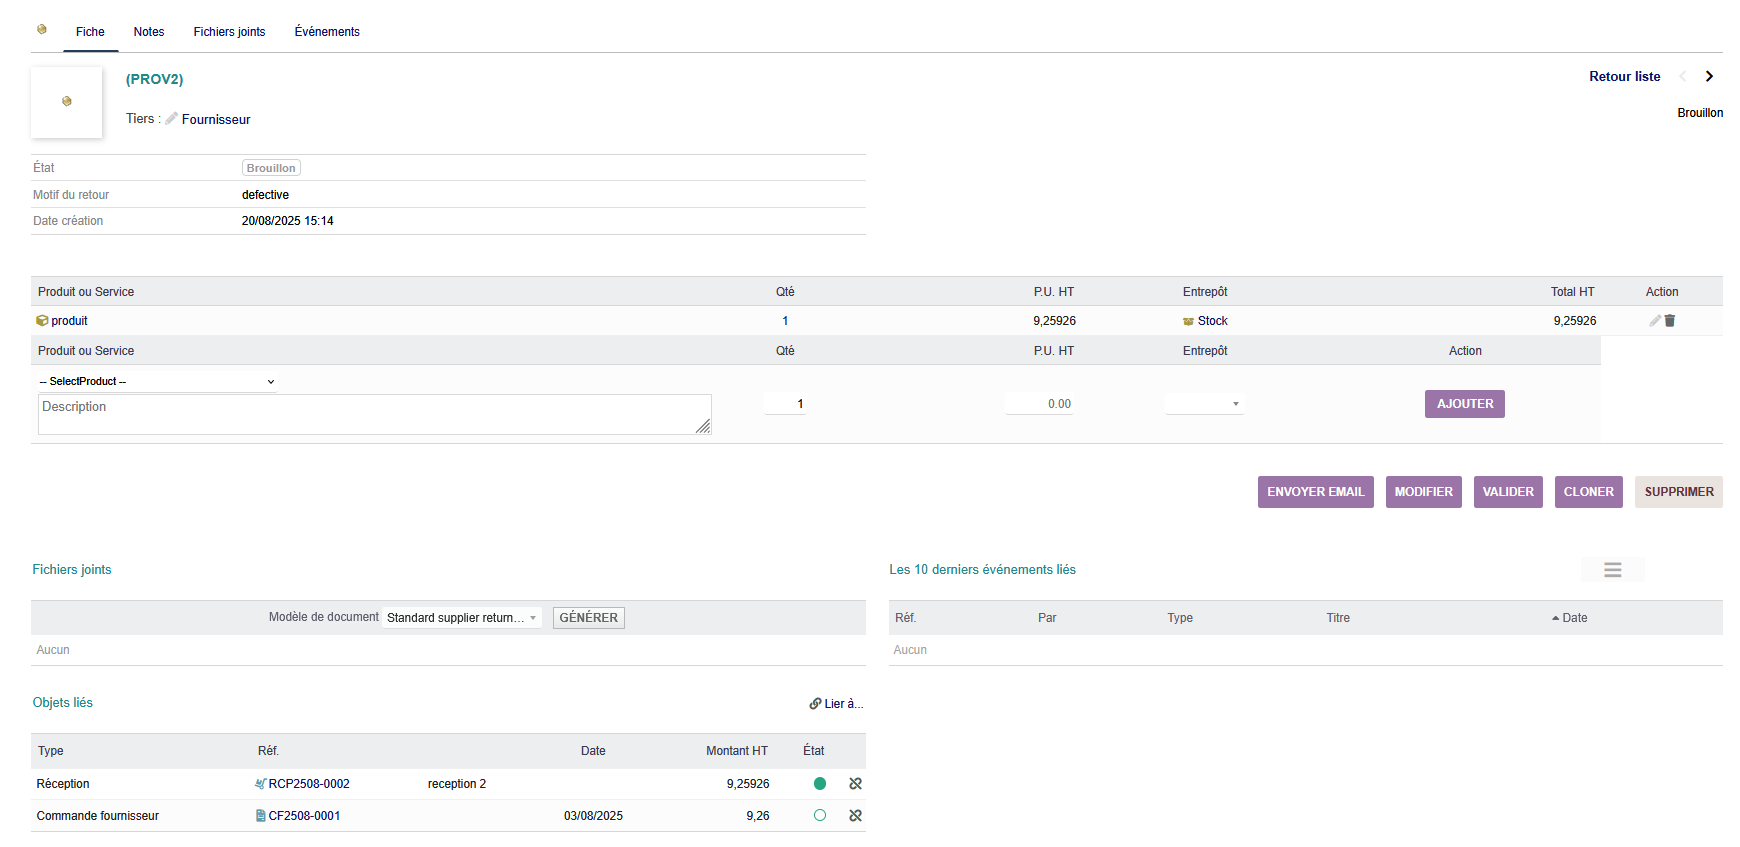This screenshot has height=847, width=1740.
Task: Edit the produit line with pencil icon
Action: 1655,321
